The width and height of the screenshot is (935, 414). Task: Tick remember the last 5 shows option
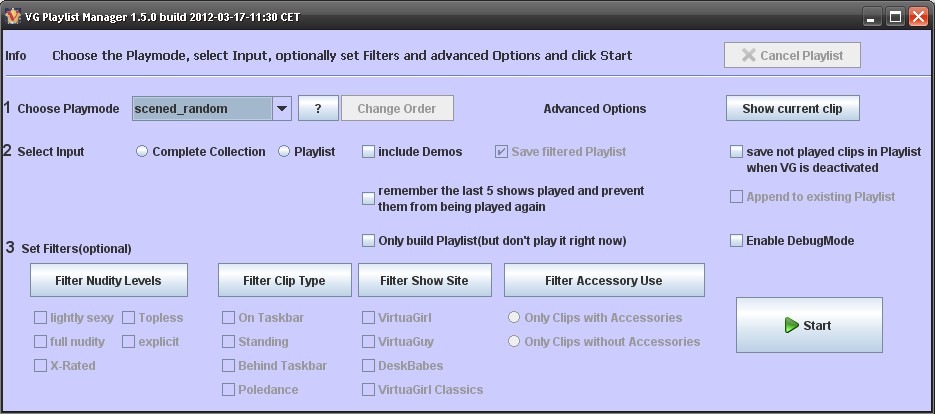368,198
